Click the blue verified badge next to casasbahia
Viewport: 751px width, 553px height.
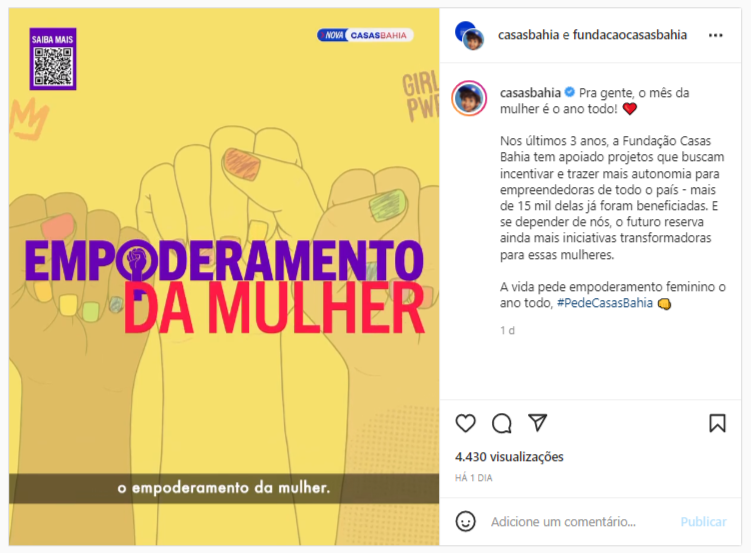[x=569, y=92]
